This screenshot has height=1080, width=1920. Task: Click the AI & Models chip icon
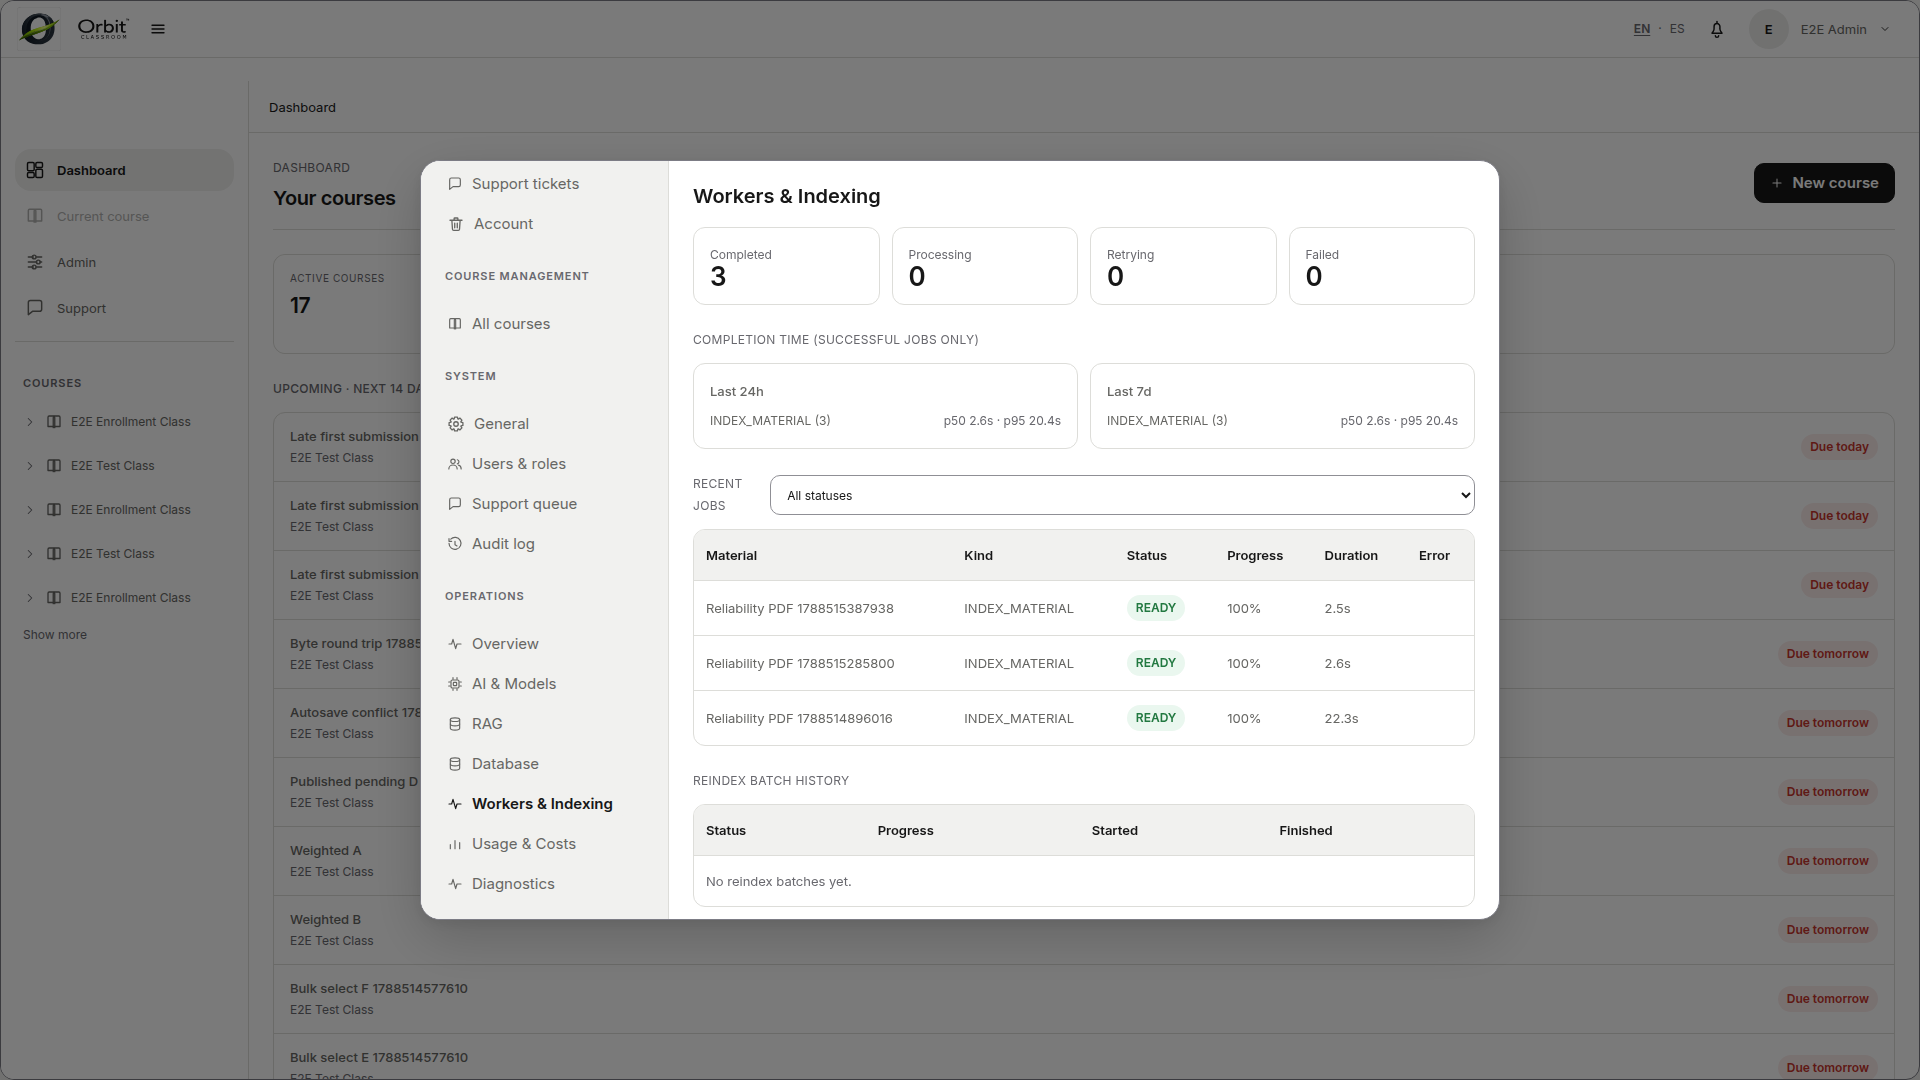(x=455, y=684)
